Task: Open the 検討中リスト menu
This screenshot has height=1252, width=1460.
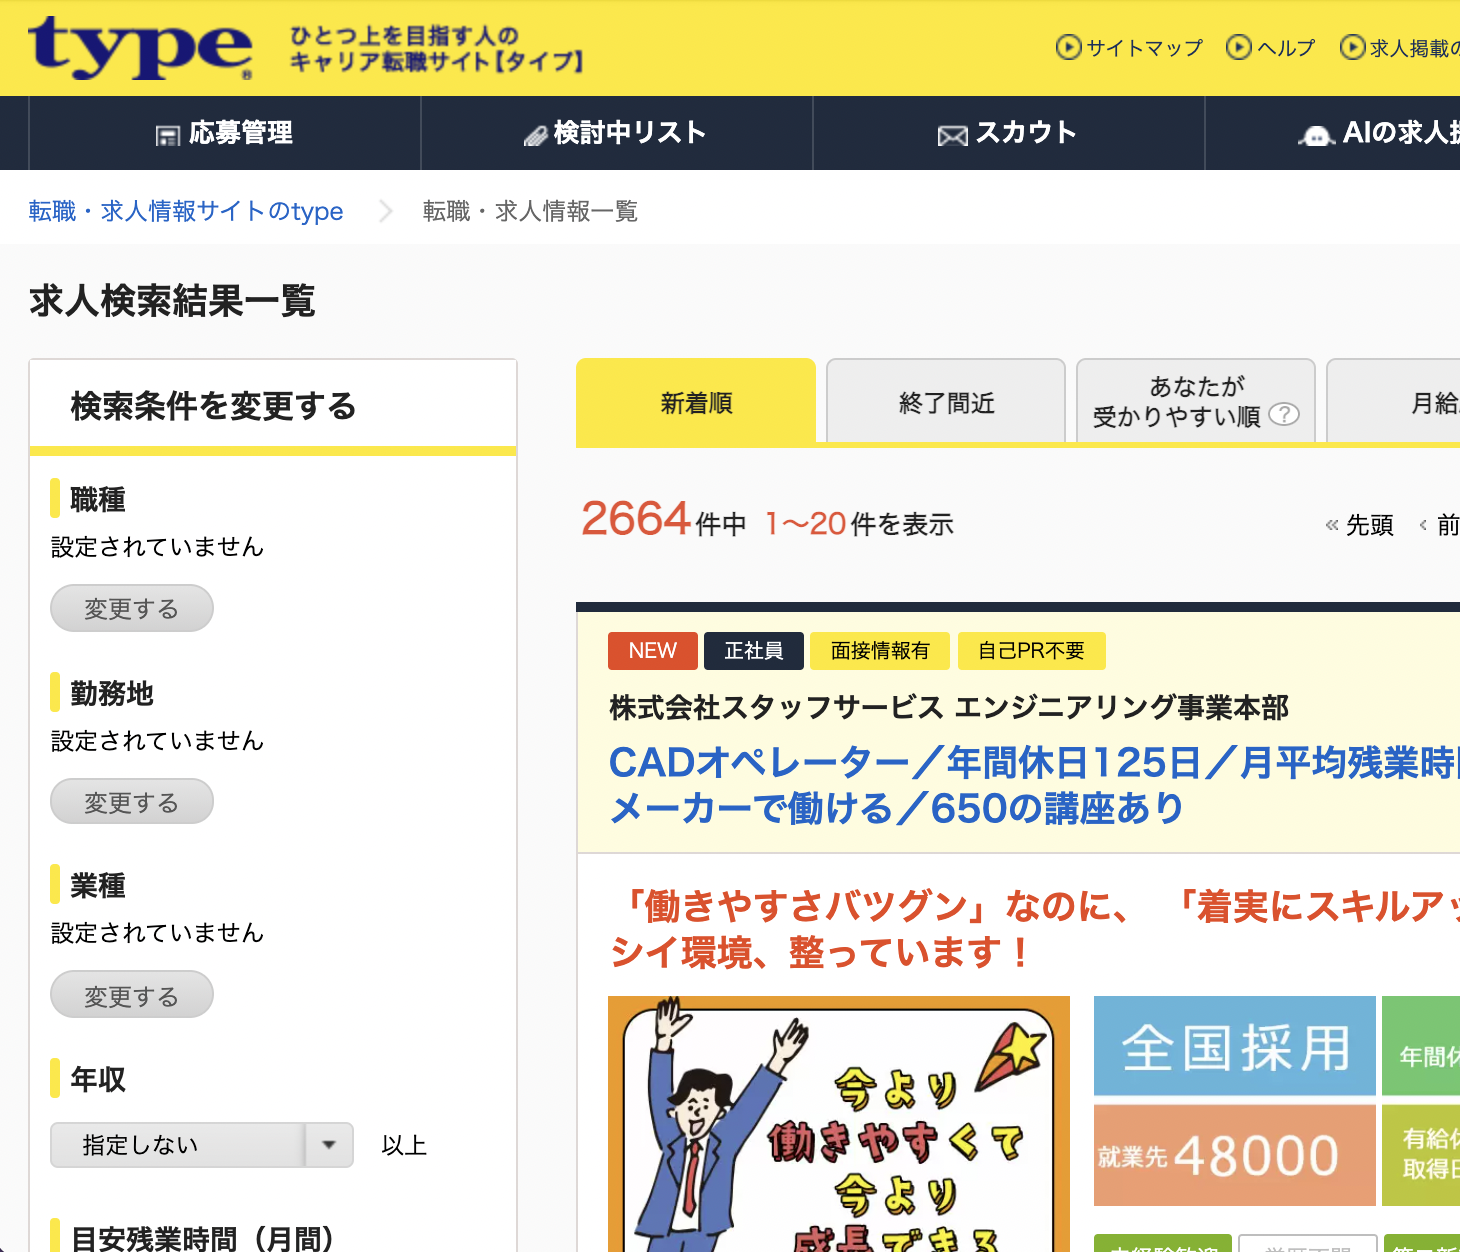Action: pyautogui.click(x=617, y=133)
